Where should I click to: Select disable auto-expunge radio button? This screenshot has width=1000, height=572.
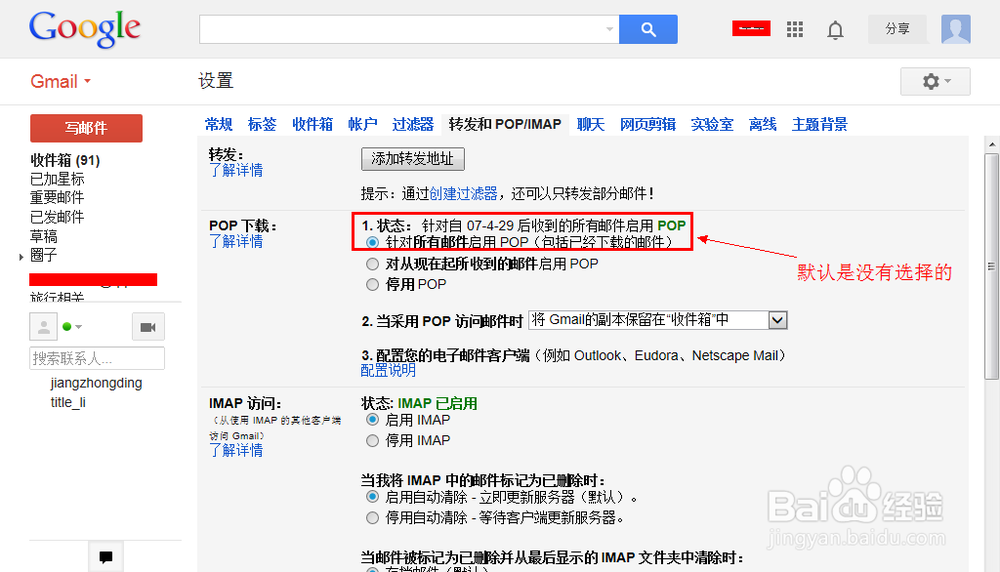tap(372, 518)
